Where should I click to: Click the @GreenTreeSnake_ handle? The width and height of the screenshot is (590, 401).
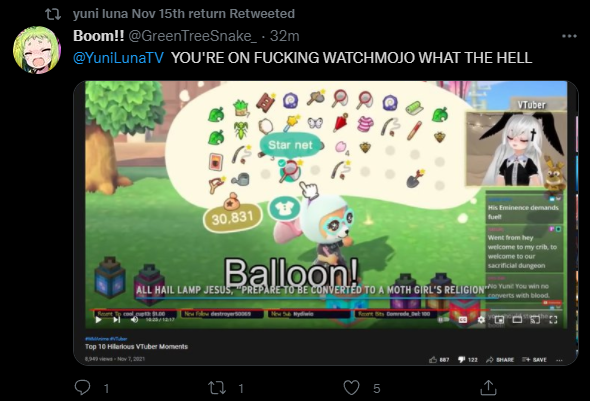coord(193,36)
